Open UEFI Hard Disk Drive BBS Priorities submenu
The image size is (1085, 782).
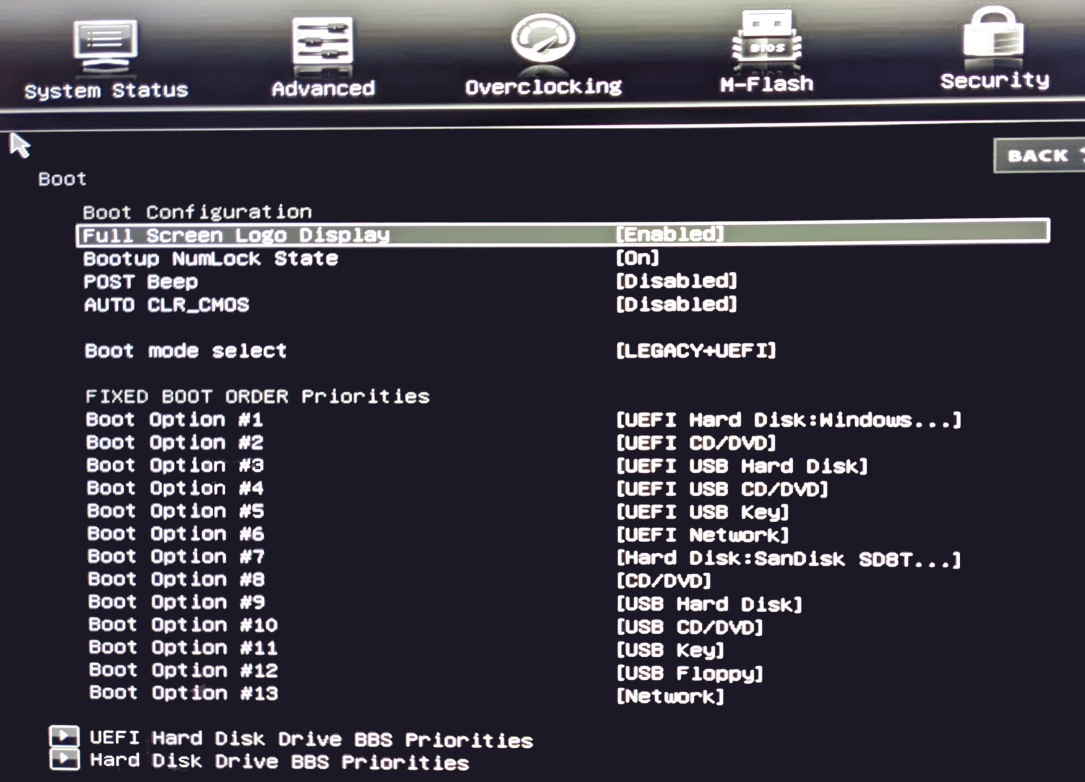pos(311,739)
